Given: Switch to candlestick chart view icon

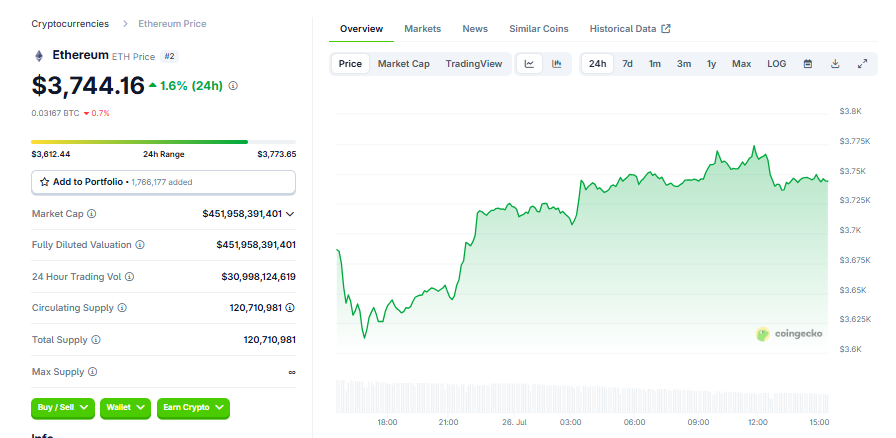Looking at the screenshot, I should click(x=557, y=64).
